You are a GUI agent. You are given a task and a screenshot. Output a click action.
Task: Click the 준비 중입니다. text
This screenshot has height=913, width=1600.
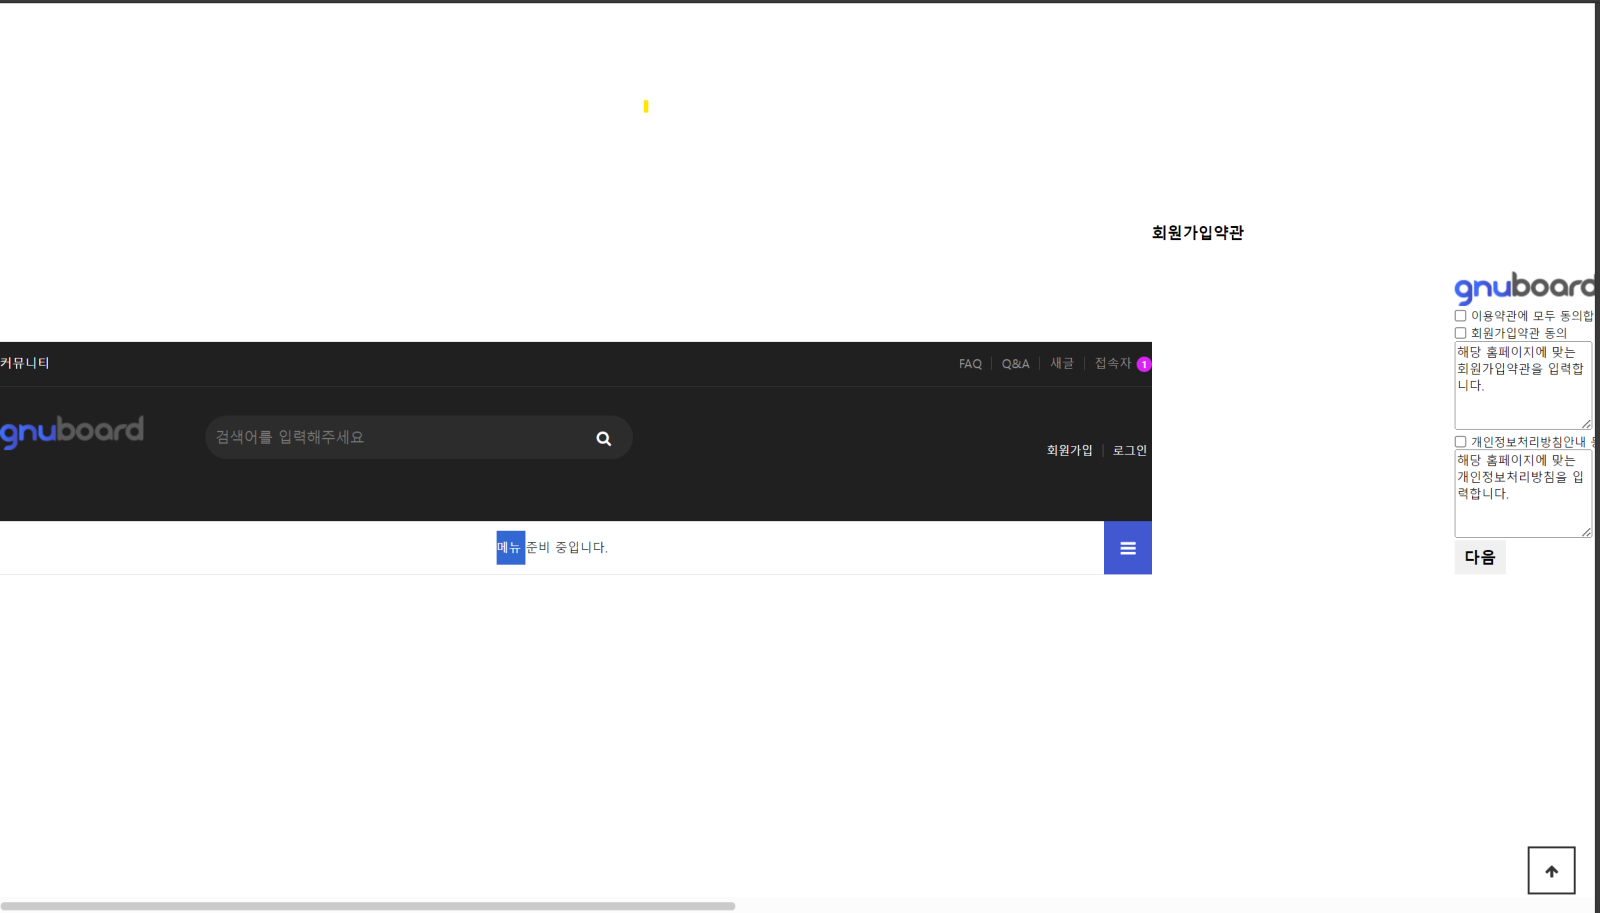[x=567, y=548]
